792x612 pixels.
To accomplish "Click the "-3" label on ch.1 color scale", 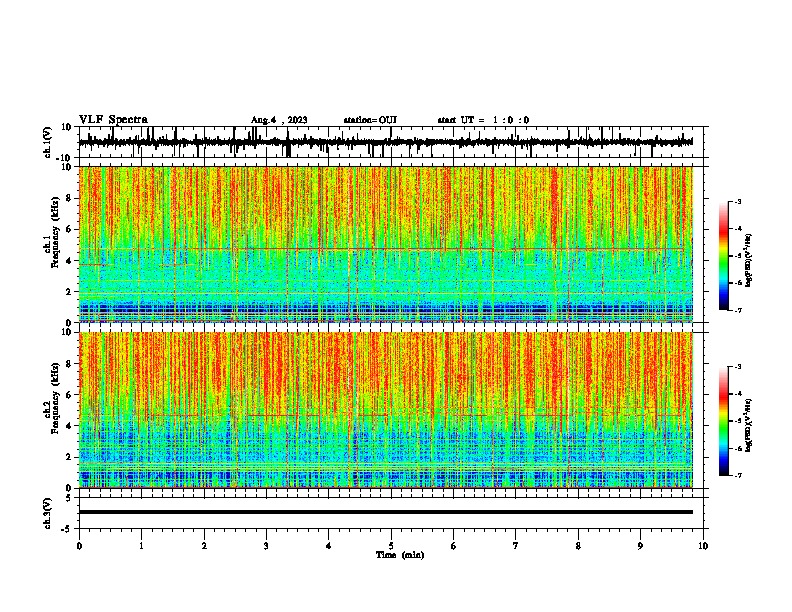I will point(737,201).
